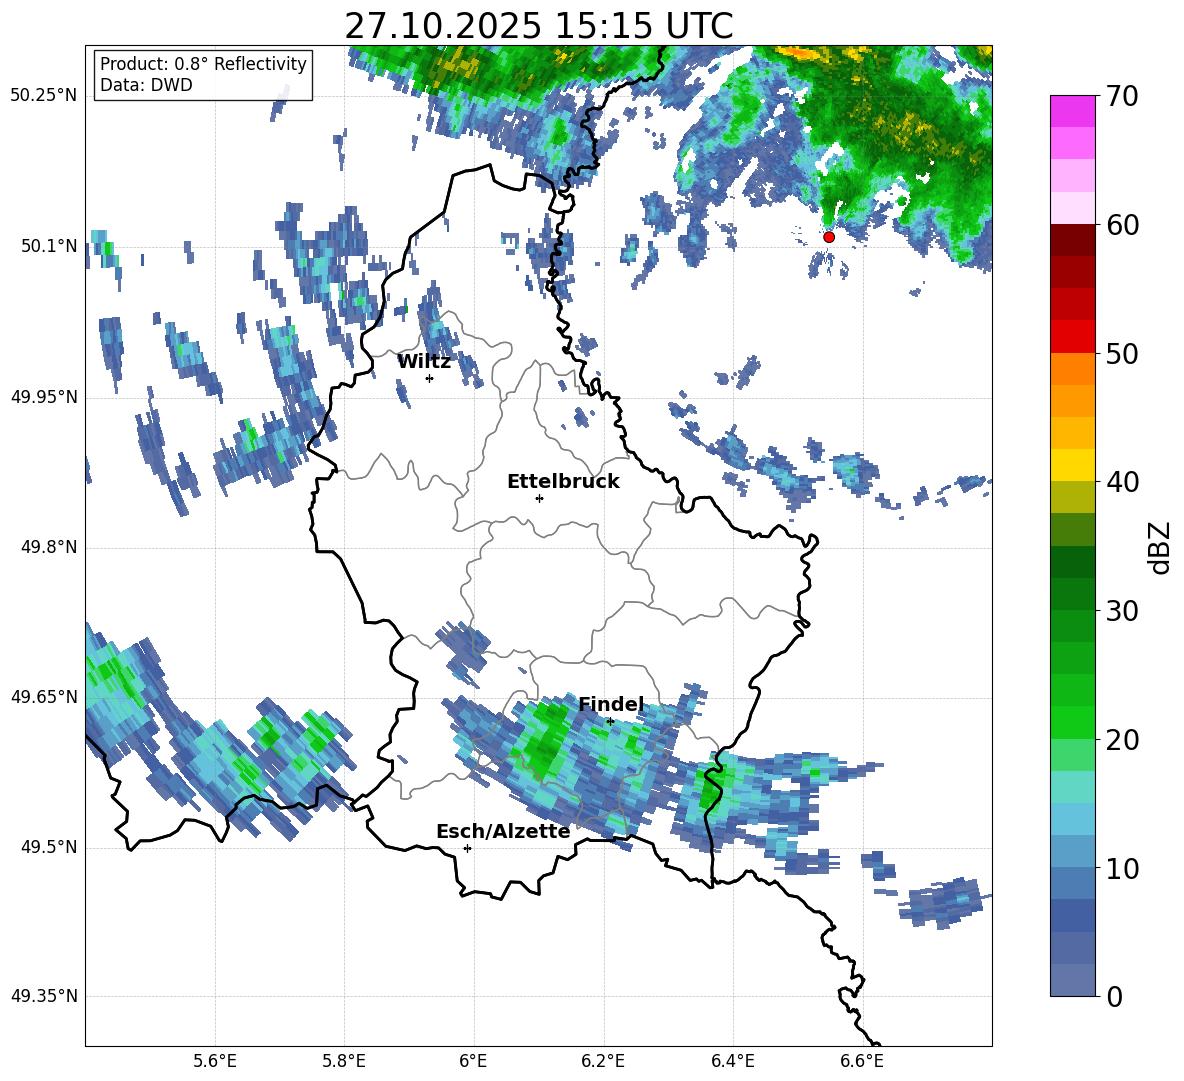Click the latitude label 49.8°N

tap(48, 547)
